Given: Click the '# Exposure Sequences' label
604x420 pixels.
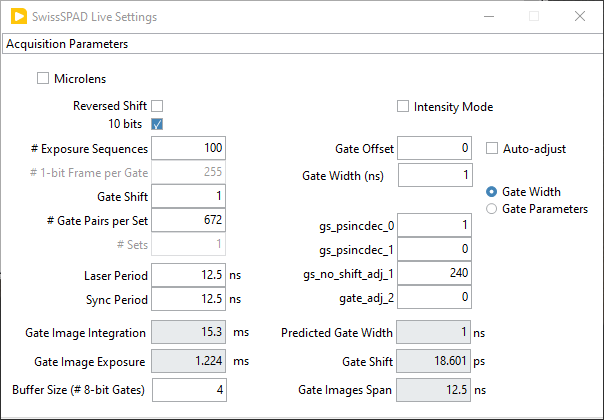Looking at the screenshot, I should coord(89,149).
